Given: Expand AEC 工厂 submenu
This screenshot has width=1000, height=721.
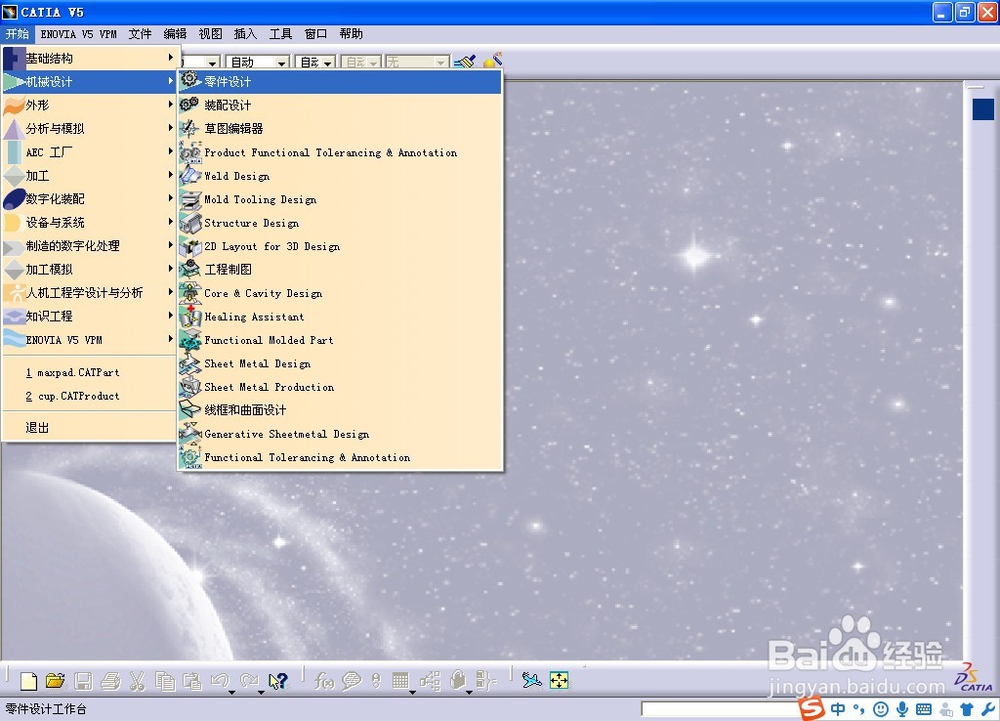Looking at the screenshot, I should tap(89, 152).
